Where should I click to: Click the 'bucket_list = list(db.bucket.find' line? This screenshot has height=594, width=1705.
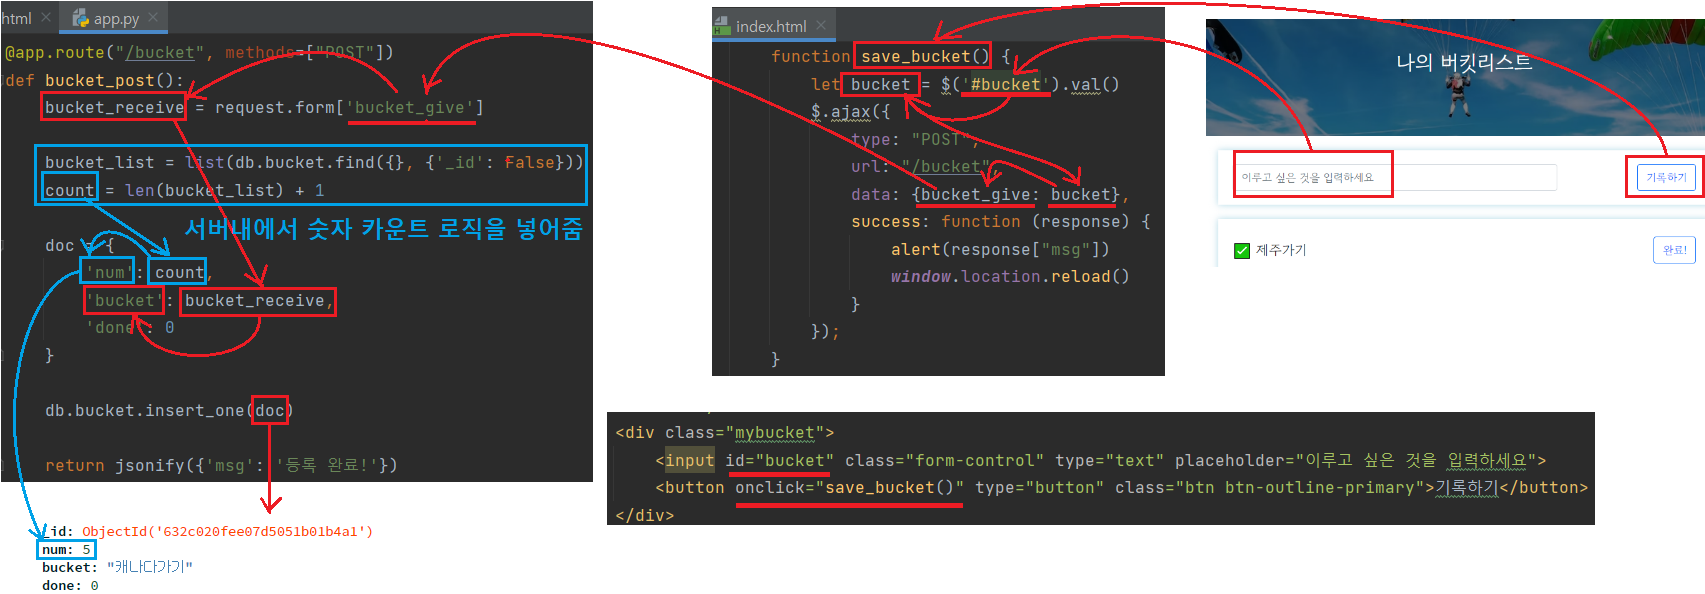(314, 162)
